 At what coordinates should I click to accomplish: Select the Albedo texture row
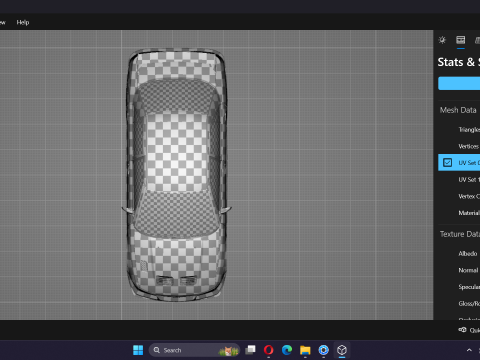click(x=459, y=254)
